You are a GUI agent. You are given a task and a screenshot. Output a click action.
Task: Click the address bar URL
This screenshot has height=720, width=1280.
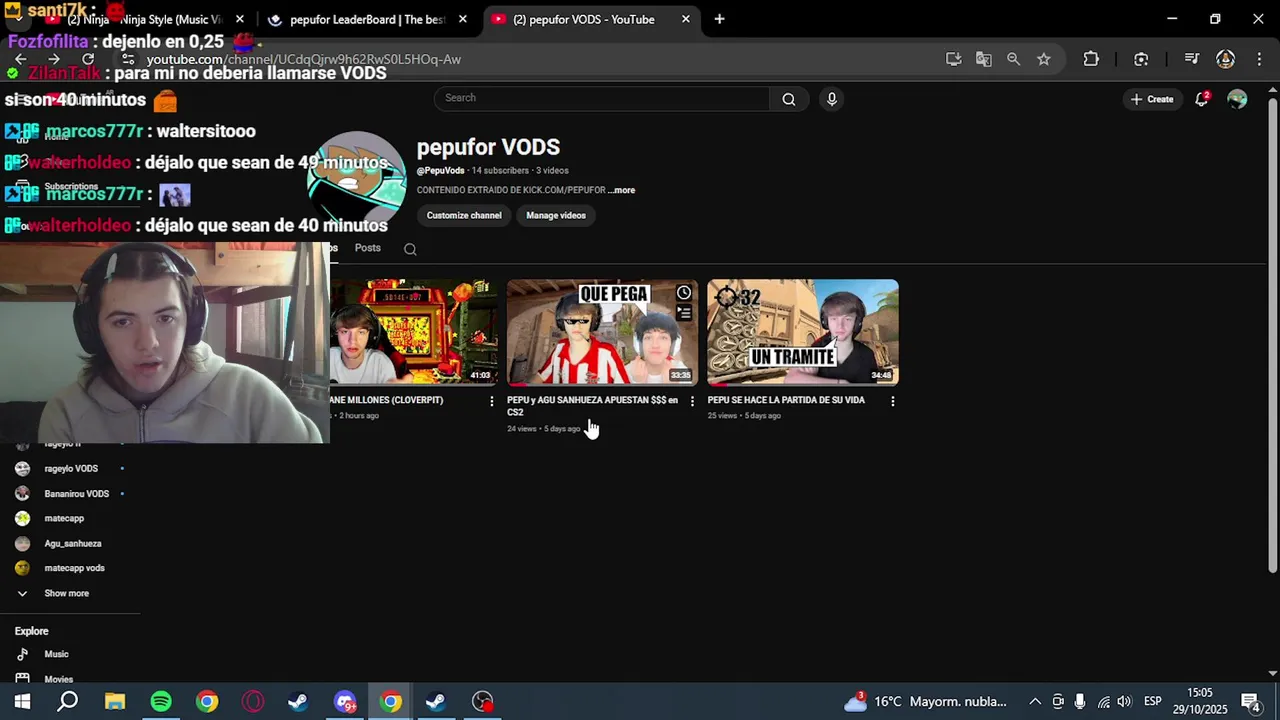[304, 59]
